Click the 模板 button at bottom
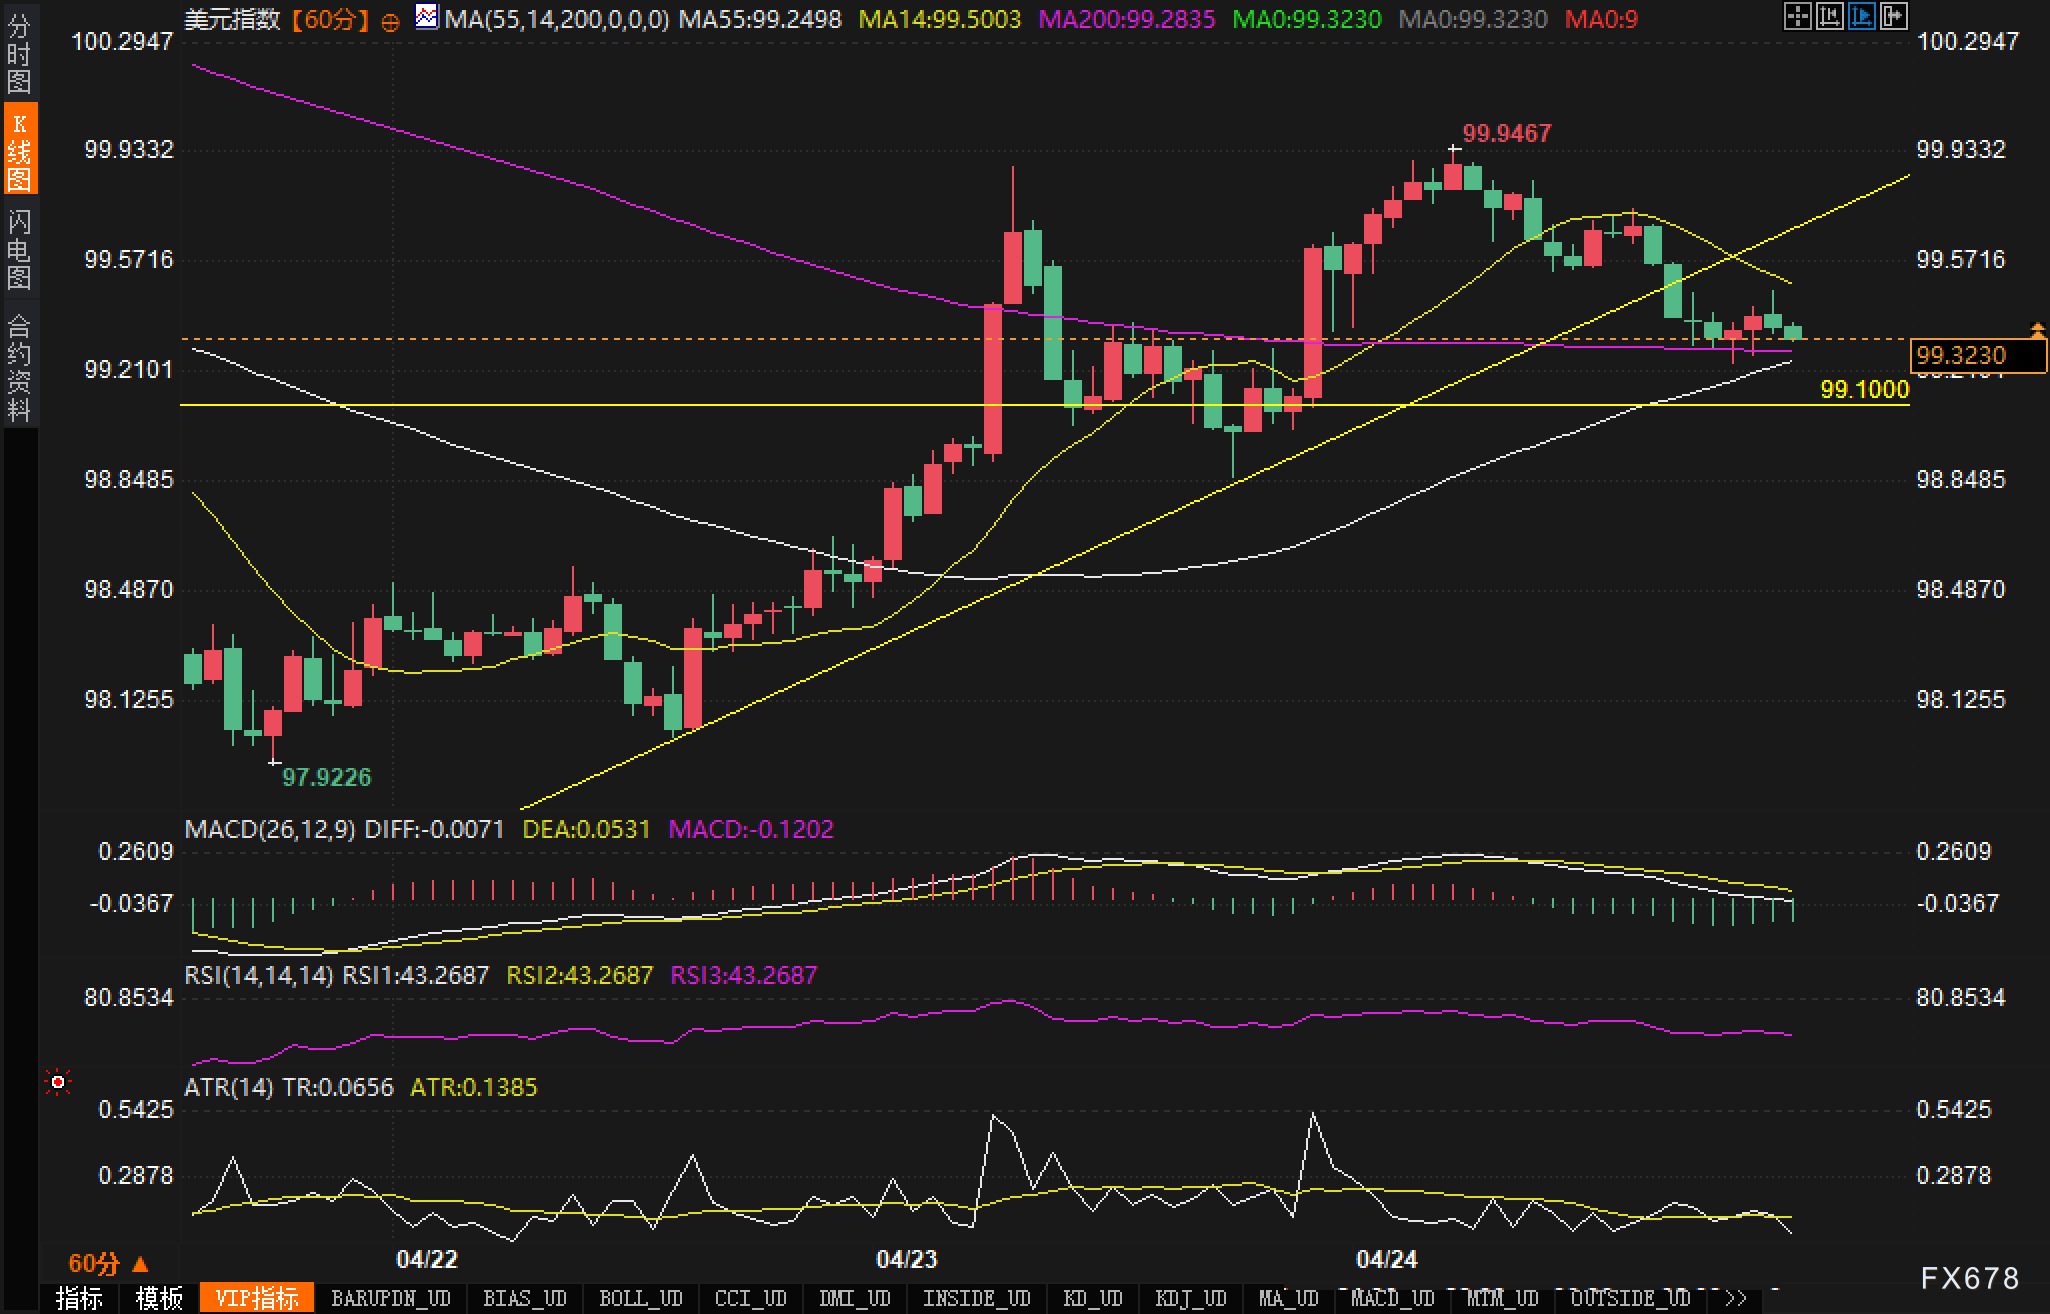Image resolution: width=2050 pixels, height=1314 pixels. 159,1298
